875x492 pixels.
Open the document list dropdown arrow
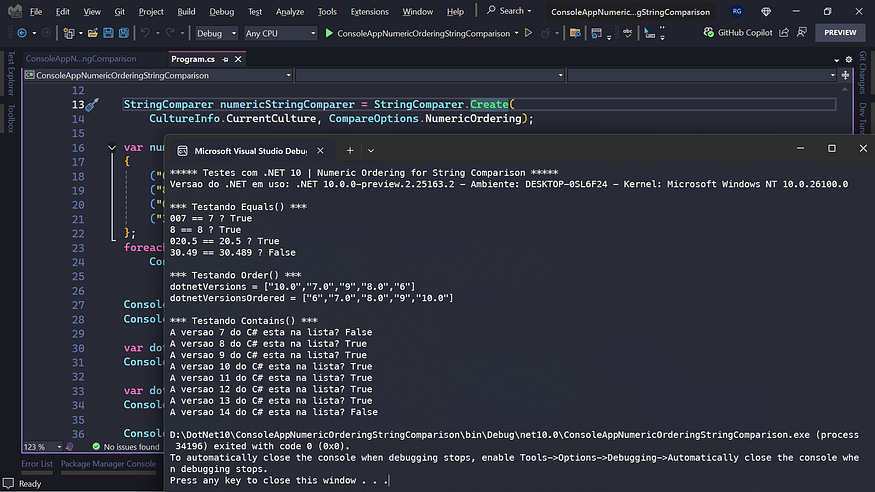(x=836, y=60)
